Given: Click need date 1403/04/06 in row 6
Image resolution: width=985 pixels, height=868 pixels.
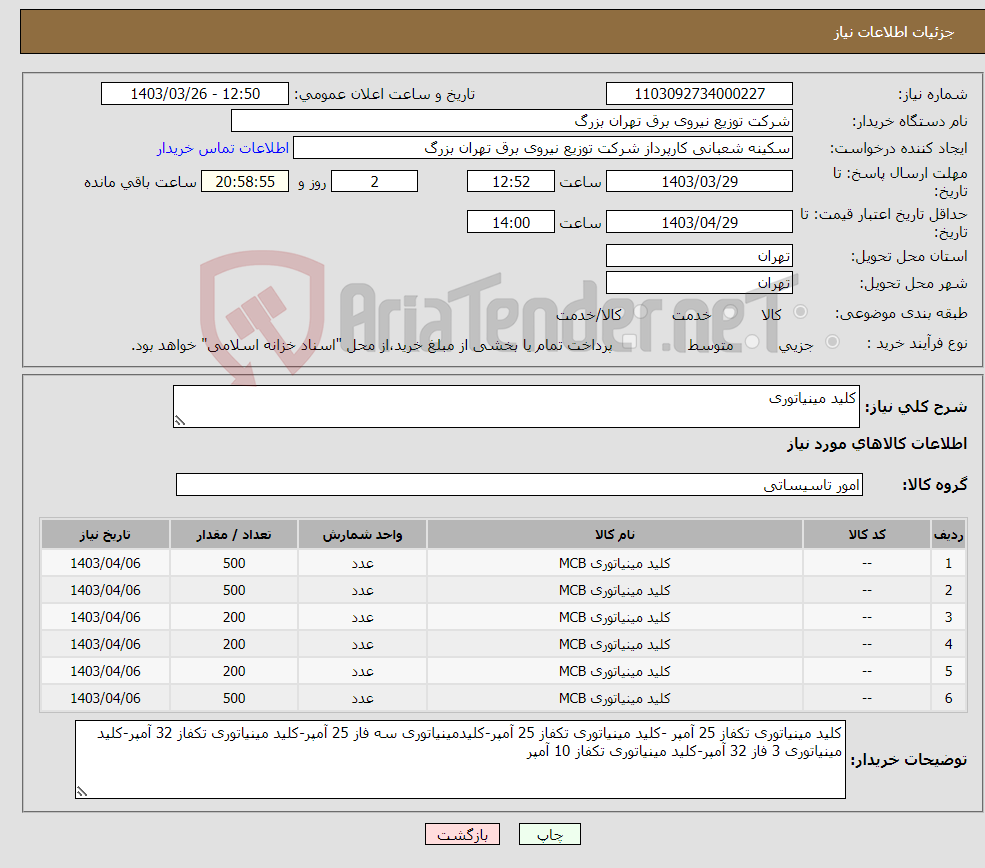Looking at the screenshot, I should tap(105, 698).
